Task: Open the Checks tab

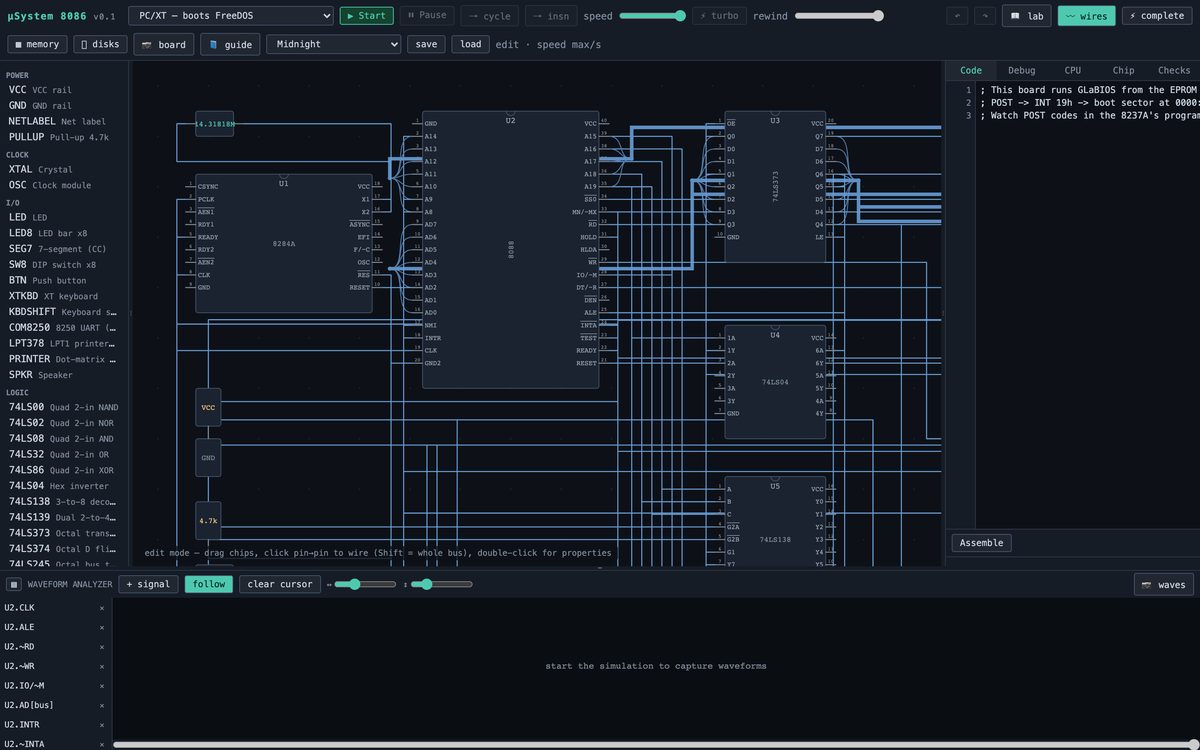Action: (1174, 70)
